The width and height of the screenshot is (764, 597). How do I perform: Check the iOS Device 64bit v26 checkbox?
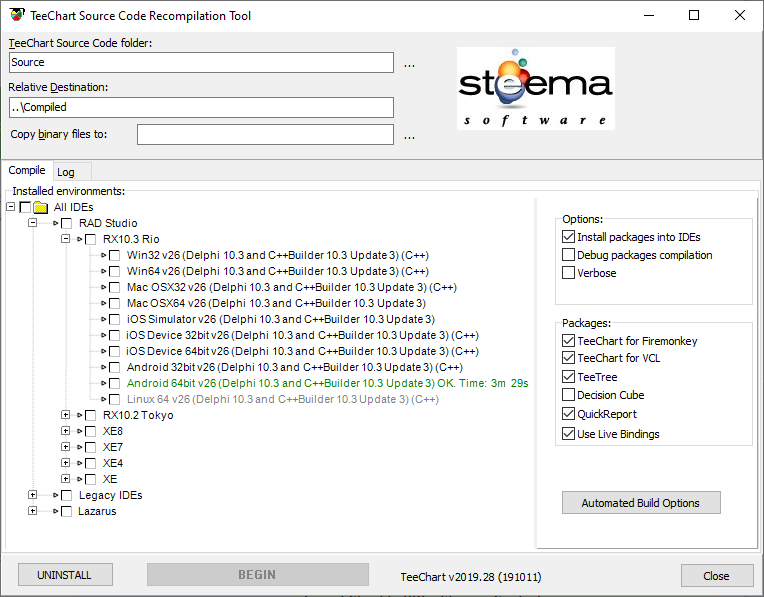pyautogui.click(x=115, y=351)
